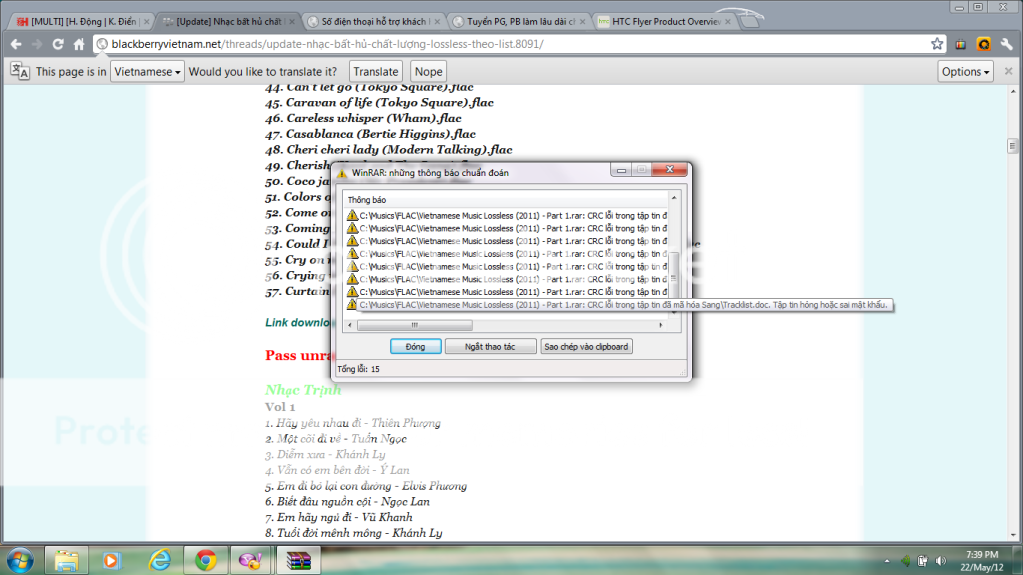Click the page vertical scrollbar thumb
This screenshot has width=1023, height=575.
(1012, 146)
